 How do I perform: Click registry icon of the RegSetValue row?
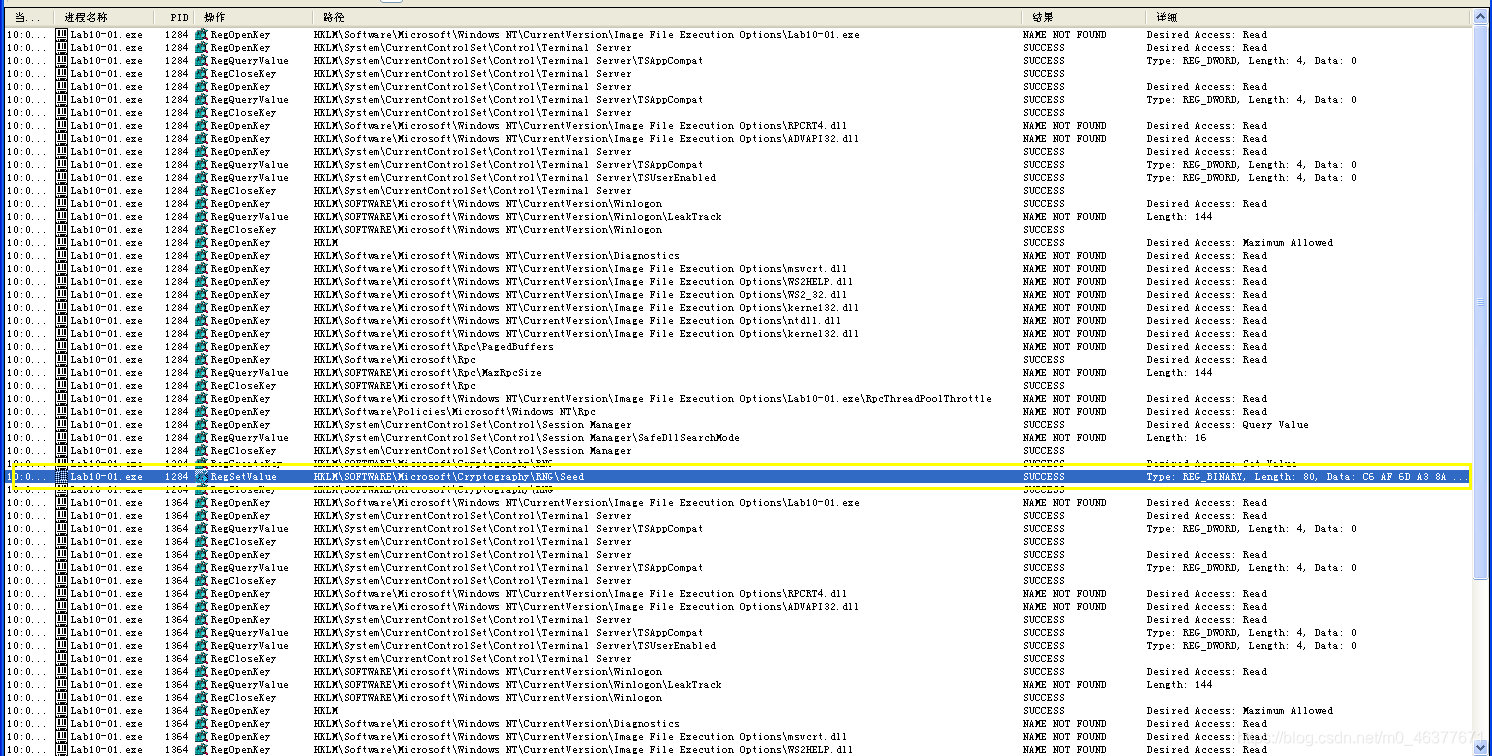pos(201,477)
